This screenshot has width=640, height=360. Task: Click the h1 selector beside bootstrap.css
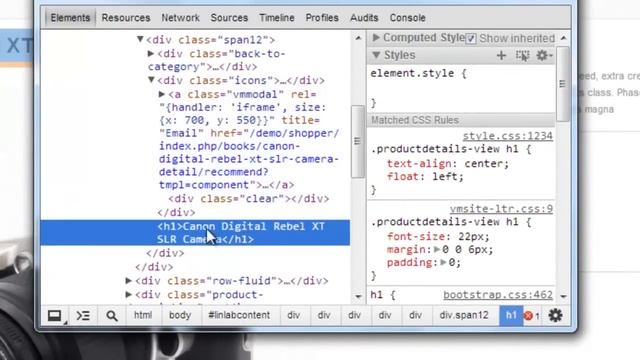377,295
